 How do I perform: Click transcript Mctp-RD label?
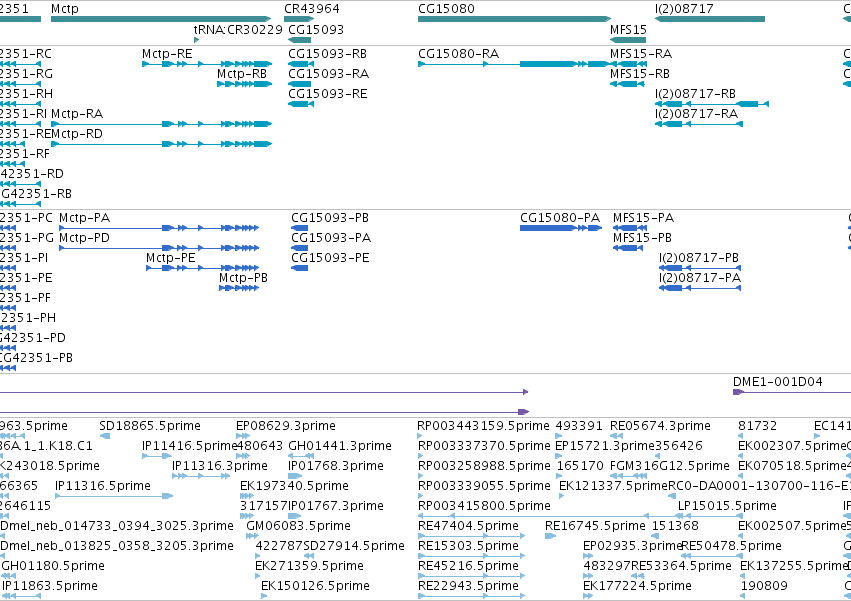click(x=77, y=134)
